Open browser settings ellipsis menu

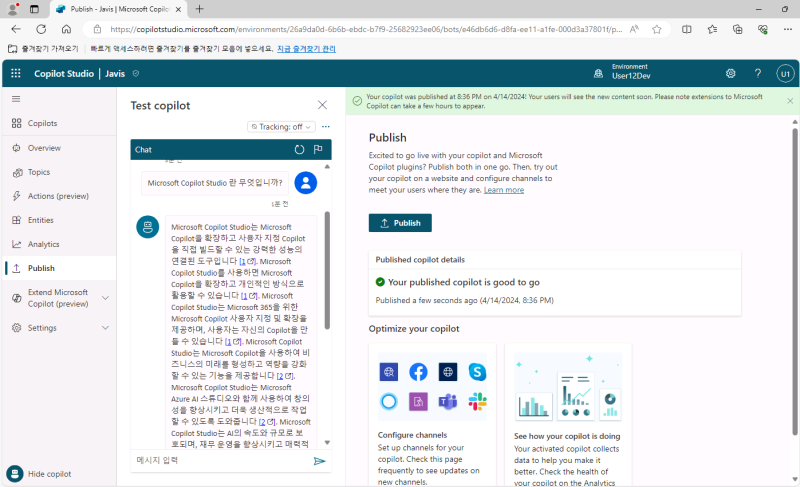[788, 30]
